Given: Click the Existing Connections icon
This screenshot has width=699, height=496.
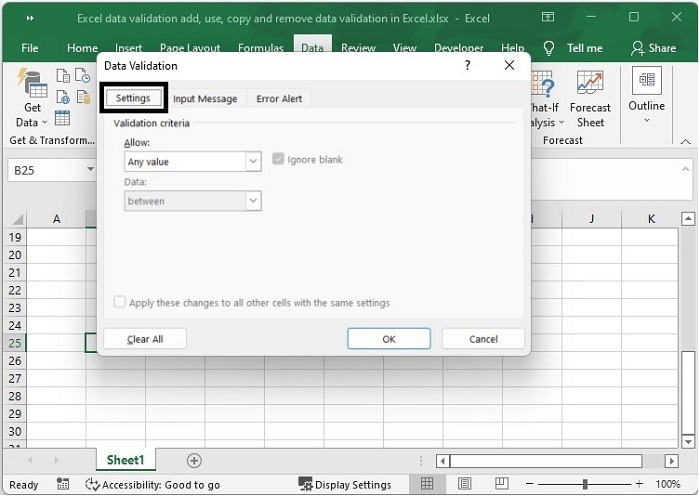Looking at the screenshot, I should 83,97.
